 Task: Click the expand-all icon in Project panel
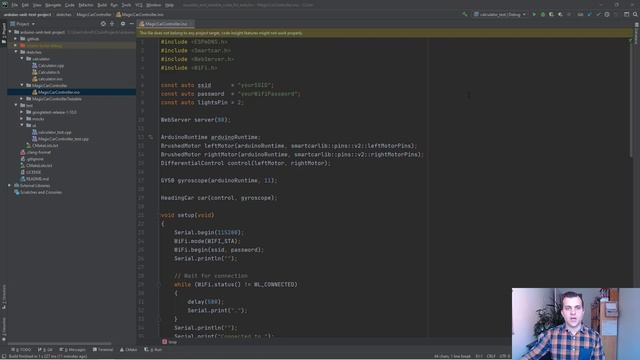(x=112, y=24)
